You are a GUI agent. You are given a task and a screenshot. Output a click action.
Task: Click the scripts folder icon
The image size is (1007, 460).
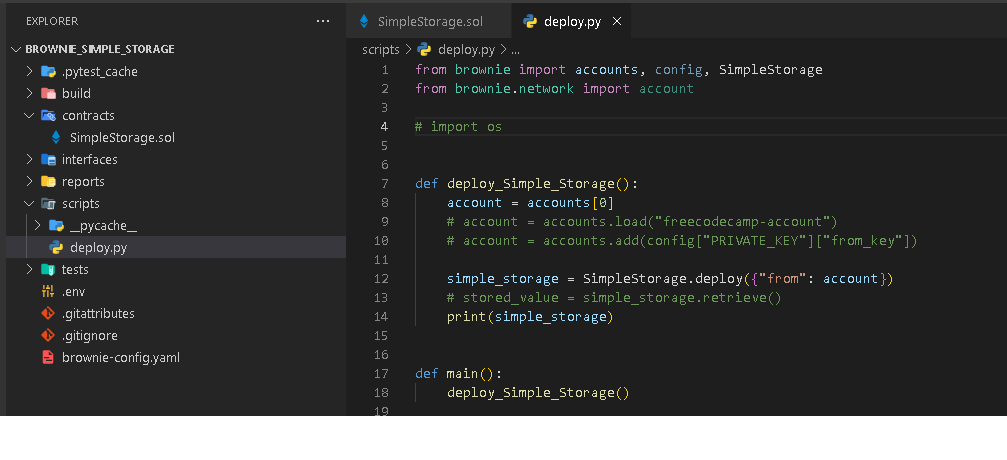[x=48, y=204]
